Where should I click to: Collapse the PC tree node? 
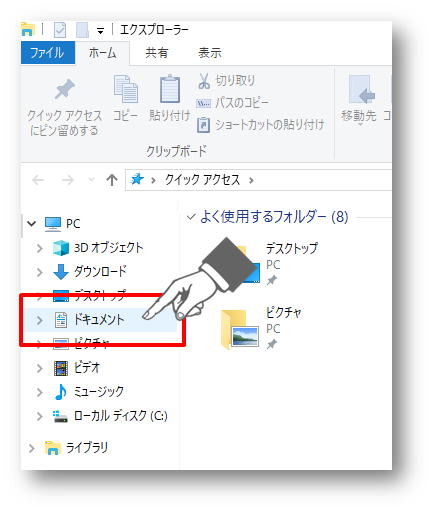tap(32, 223)
